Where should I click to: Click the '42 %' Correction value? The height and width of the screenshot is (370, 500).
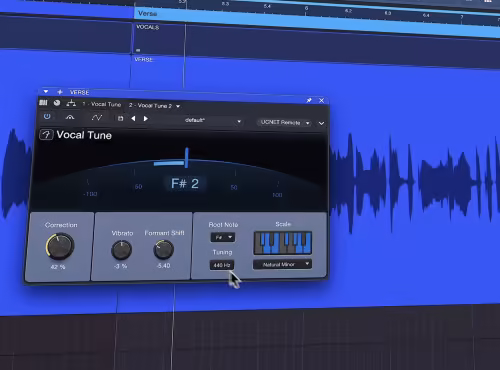pyautogui.click(x=58, y=267)
